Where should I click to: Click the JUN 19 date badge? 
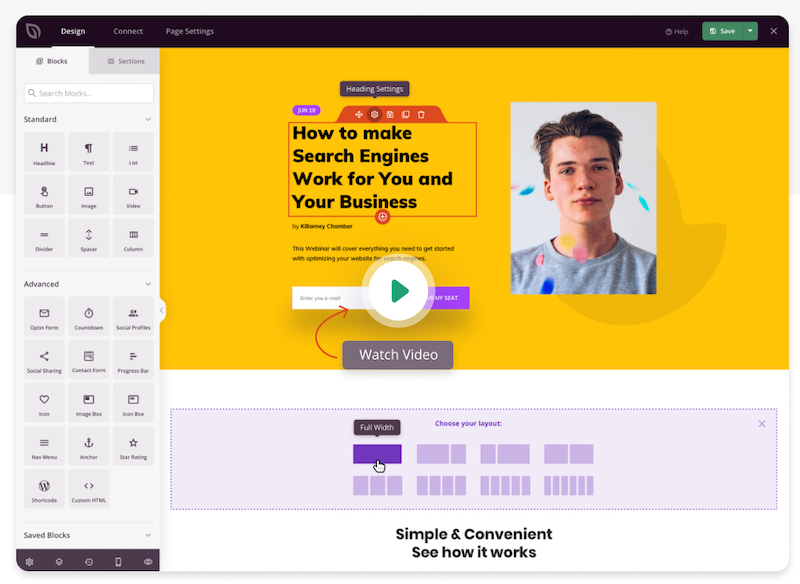[306, 110]
